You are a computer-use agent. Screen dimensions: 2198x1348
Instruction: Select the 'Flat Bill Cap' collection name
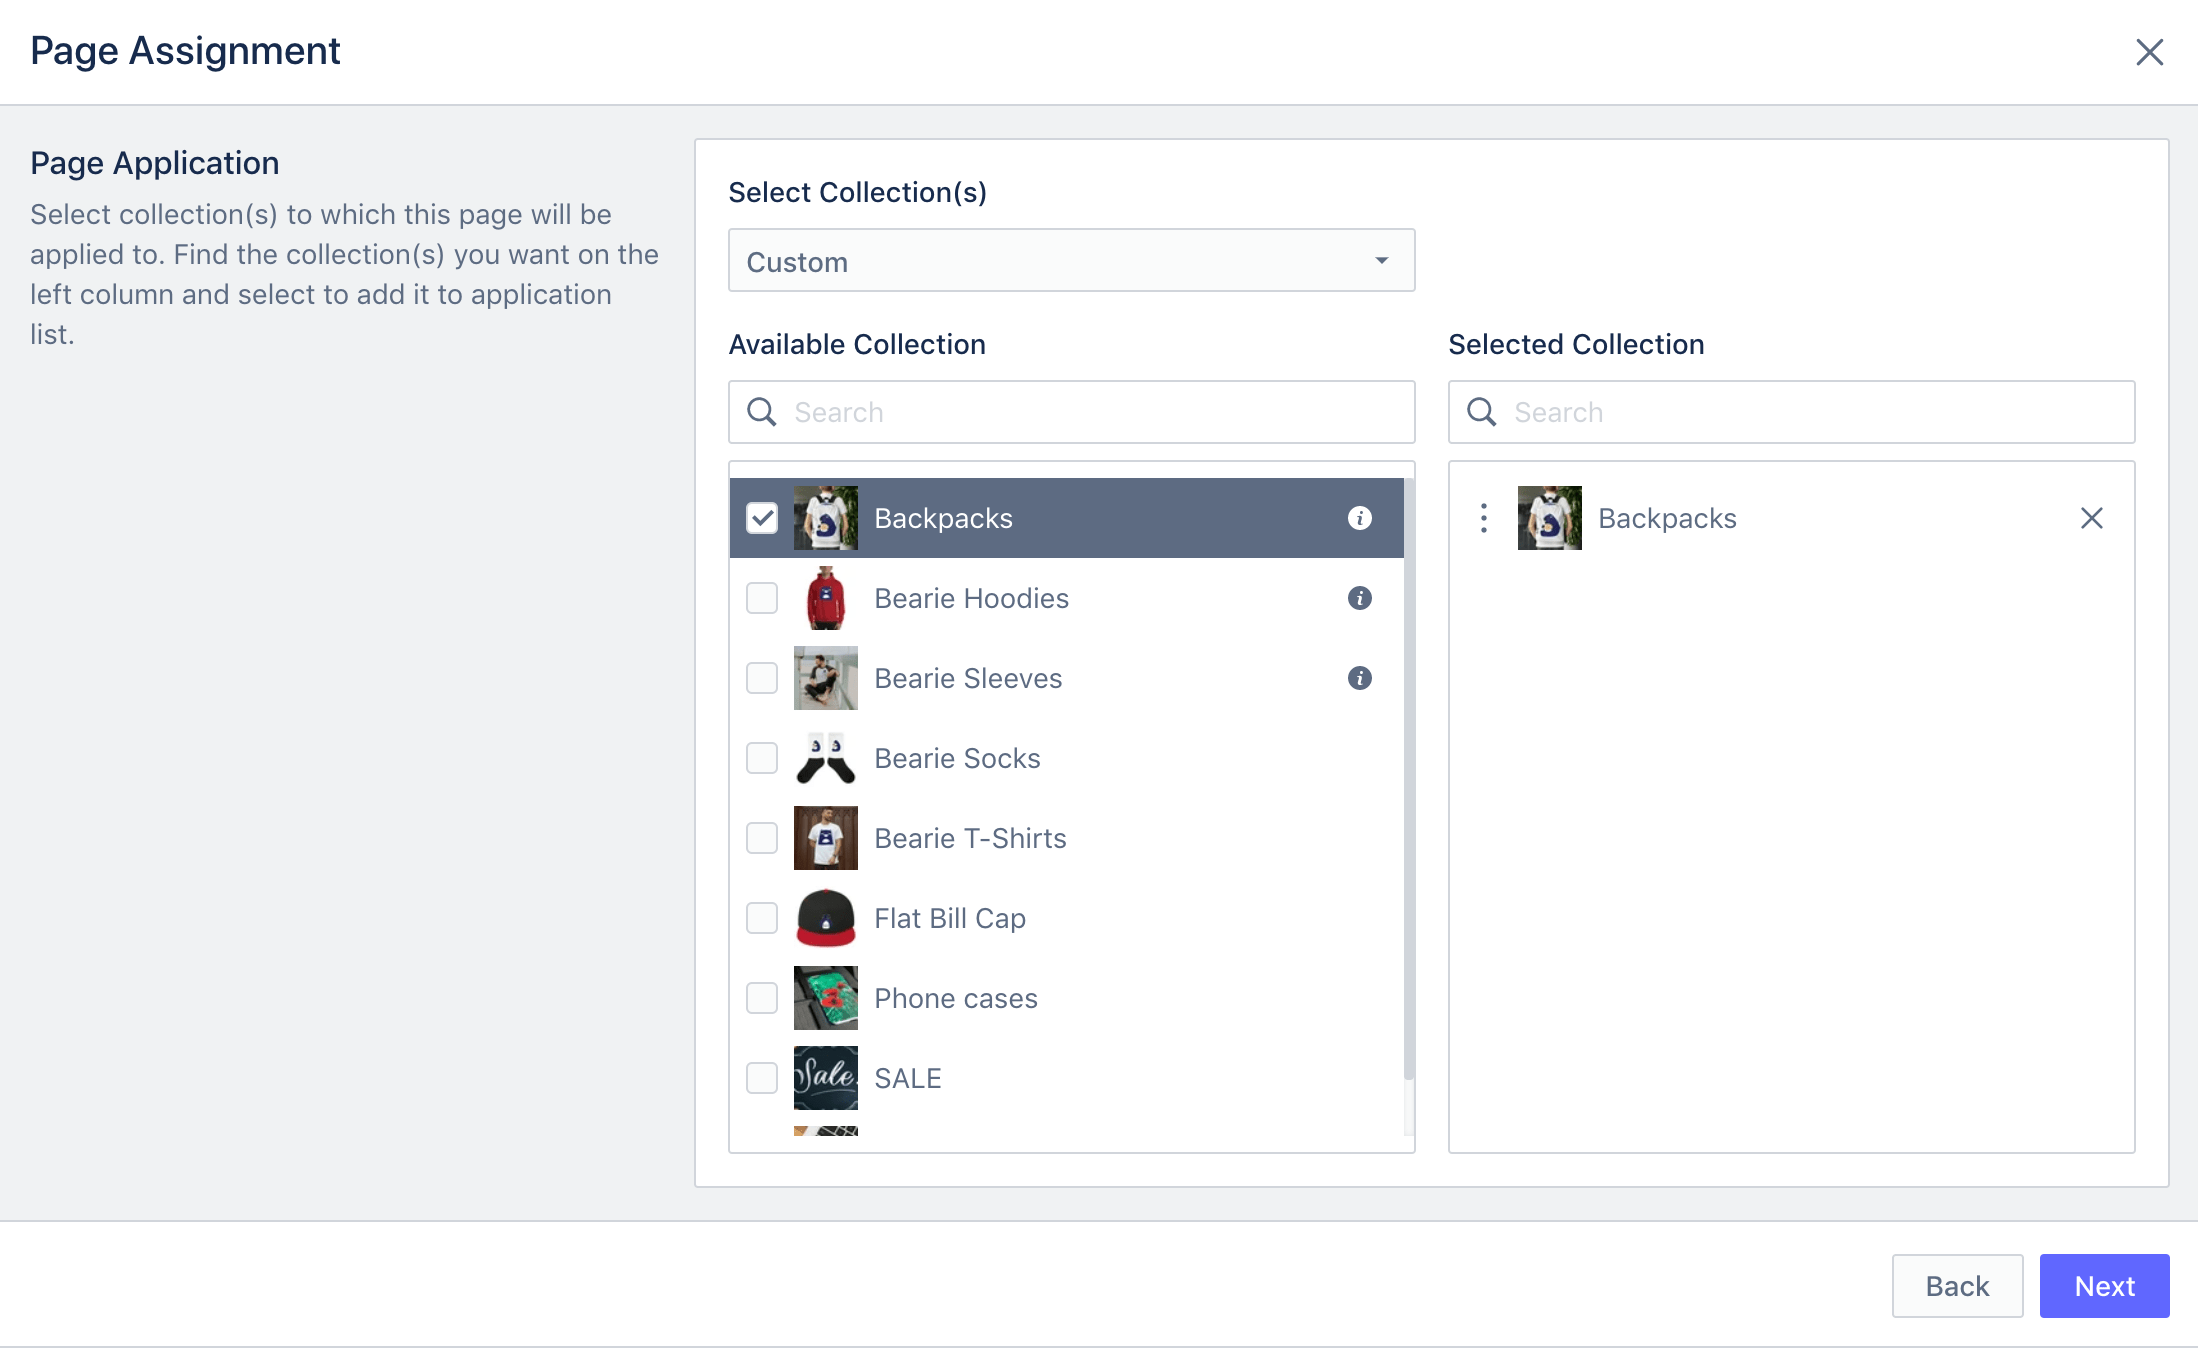pos(950,918)
